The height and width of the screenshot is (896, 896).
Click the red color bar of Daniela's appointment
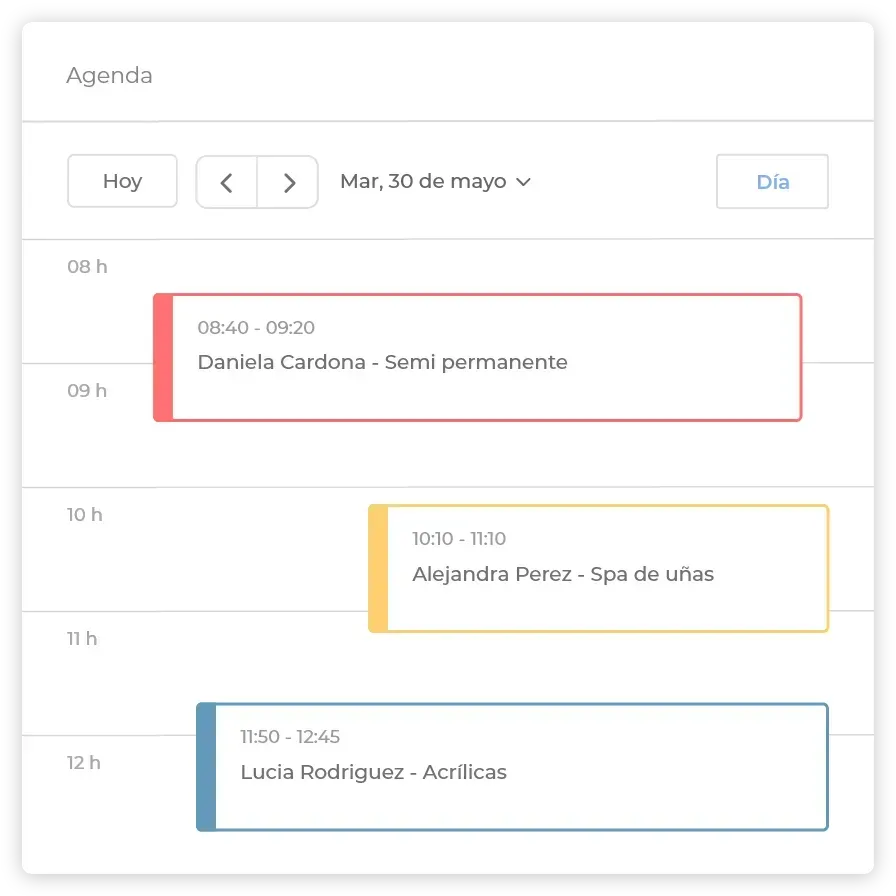[163, 358]
